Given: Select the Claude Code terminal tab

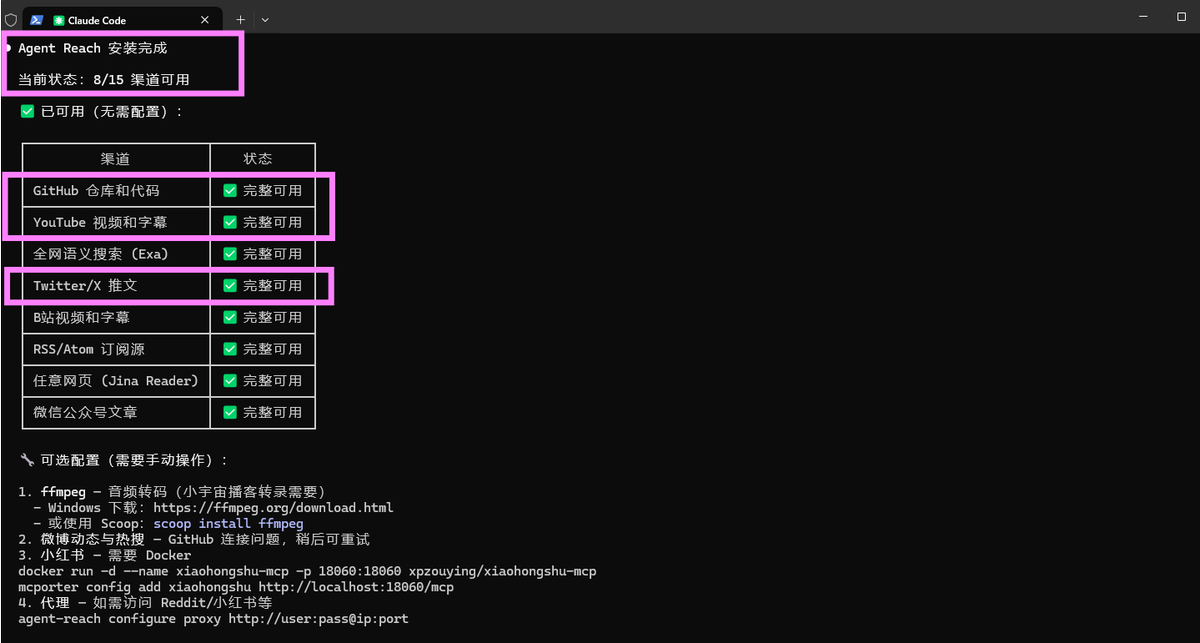Looking at the screenshot, I should coord(123,19).
